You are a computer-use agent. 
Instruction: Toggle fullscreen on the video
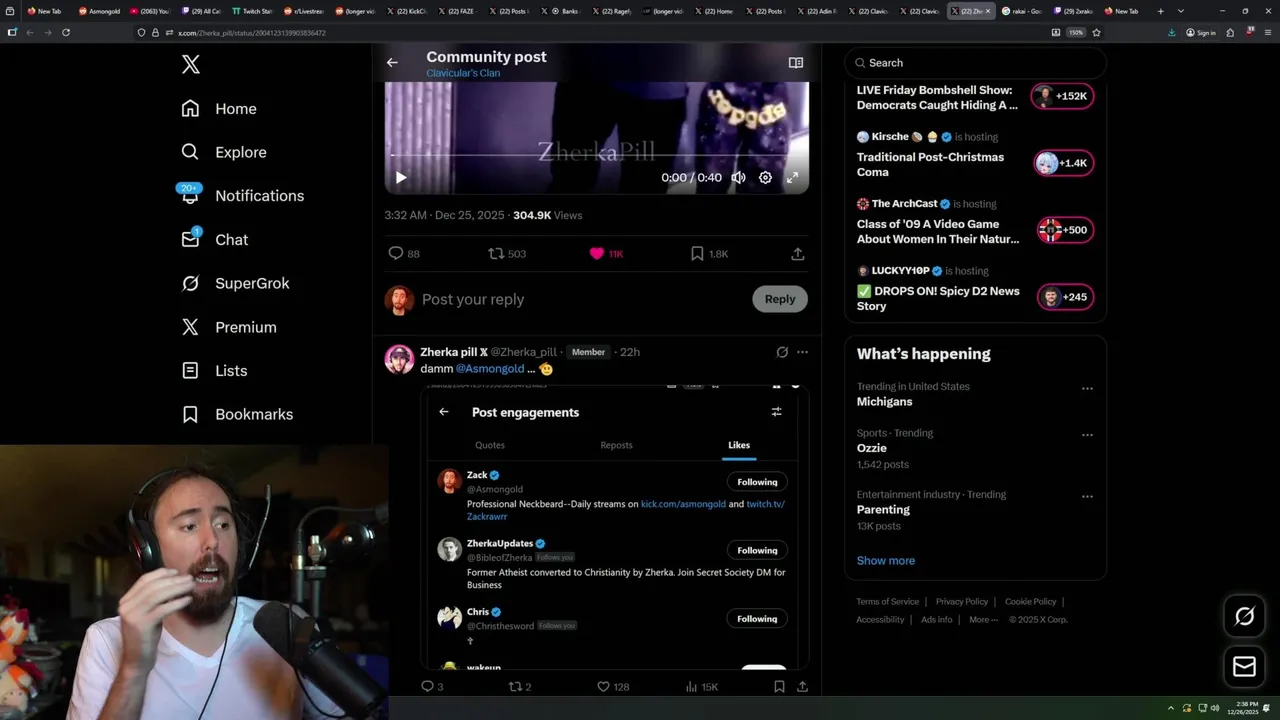pos(792,177)
